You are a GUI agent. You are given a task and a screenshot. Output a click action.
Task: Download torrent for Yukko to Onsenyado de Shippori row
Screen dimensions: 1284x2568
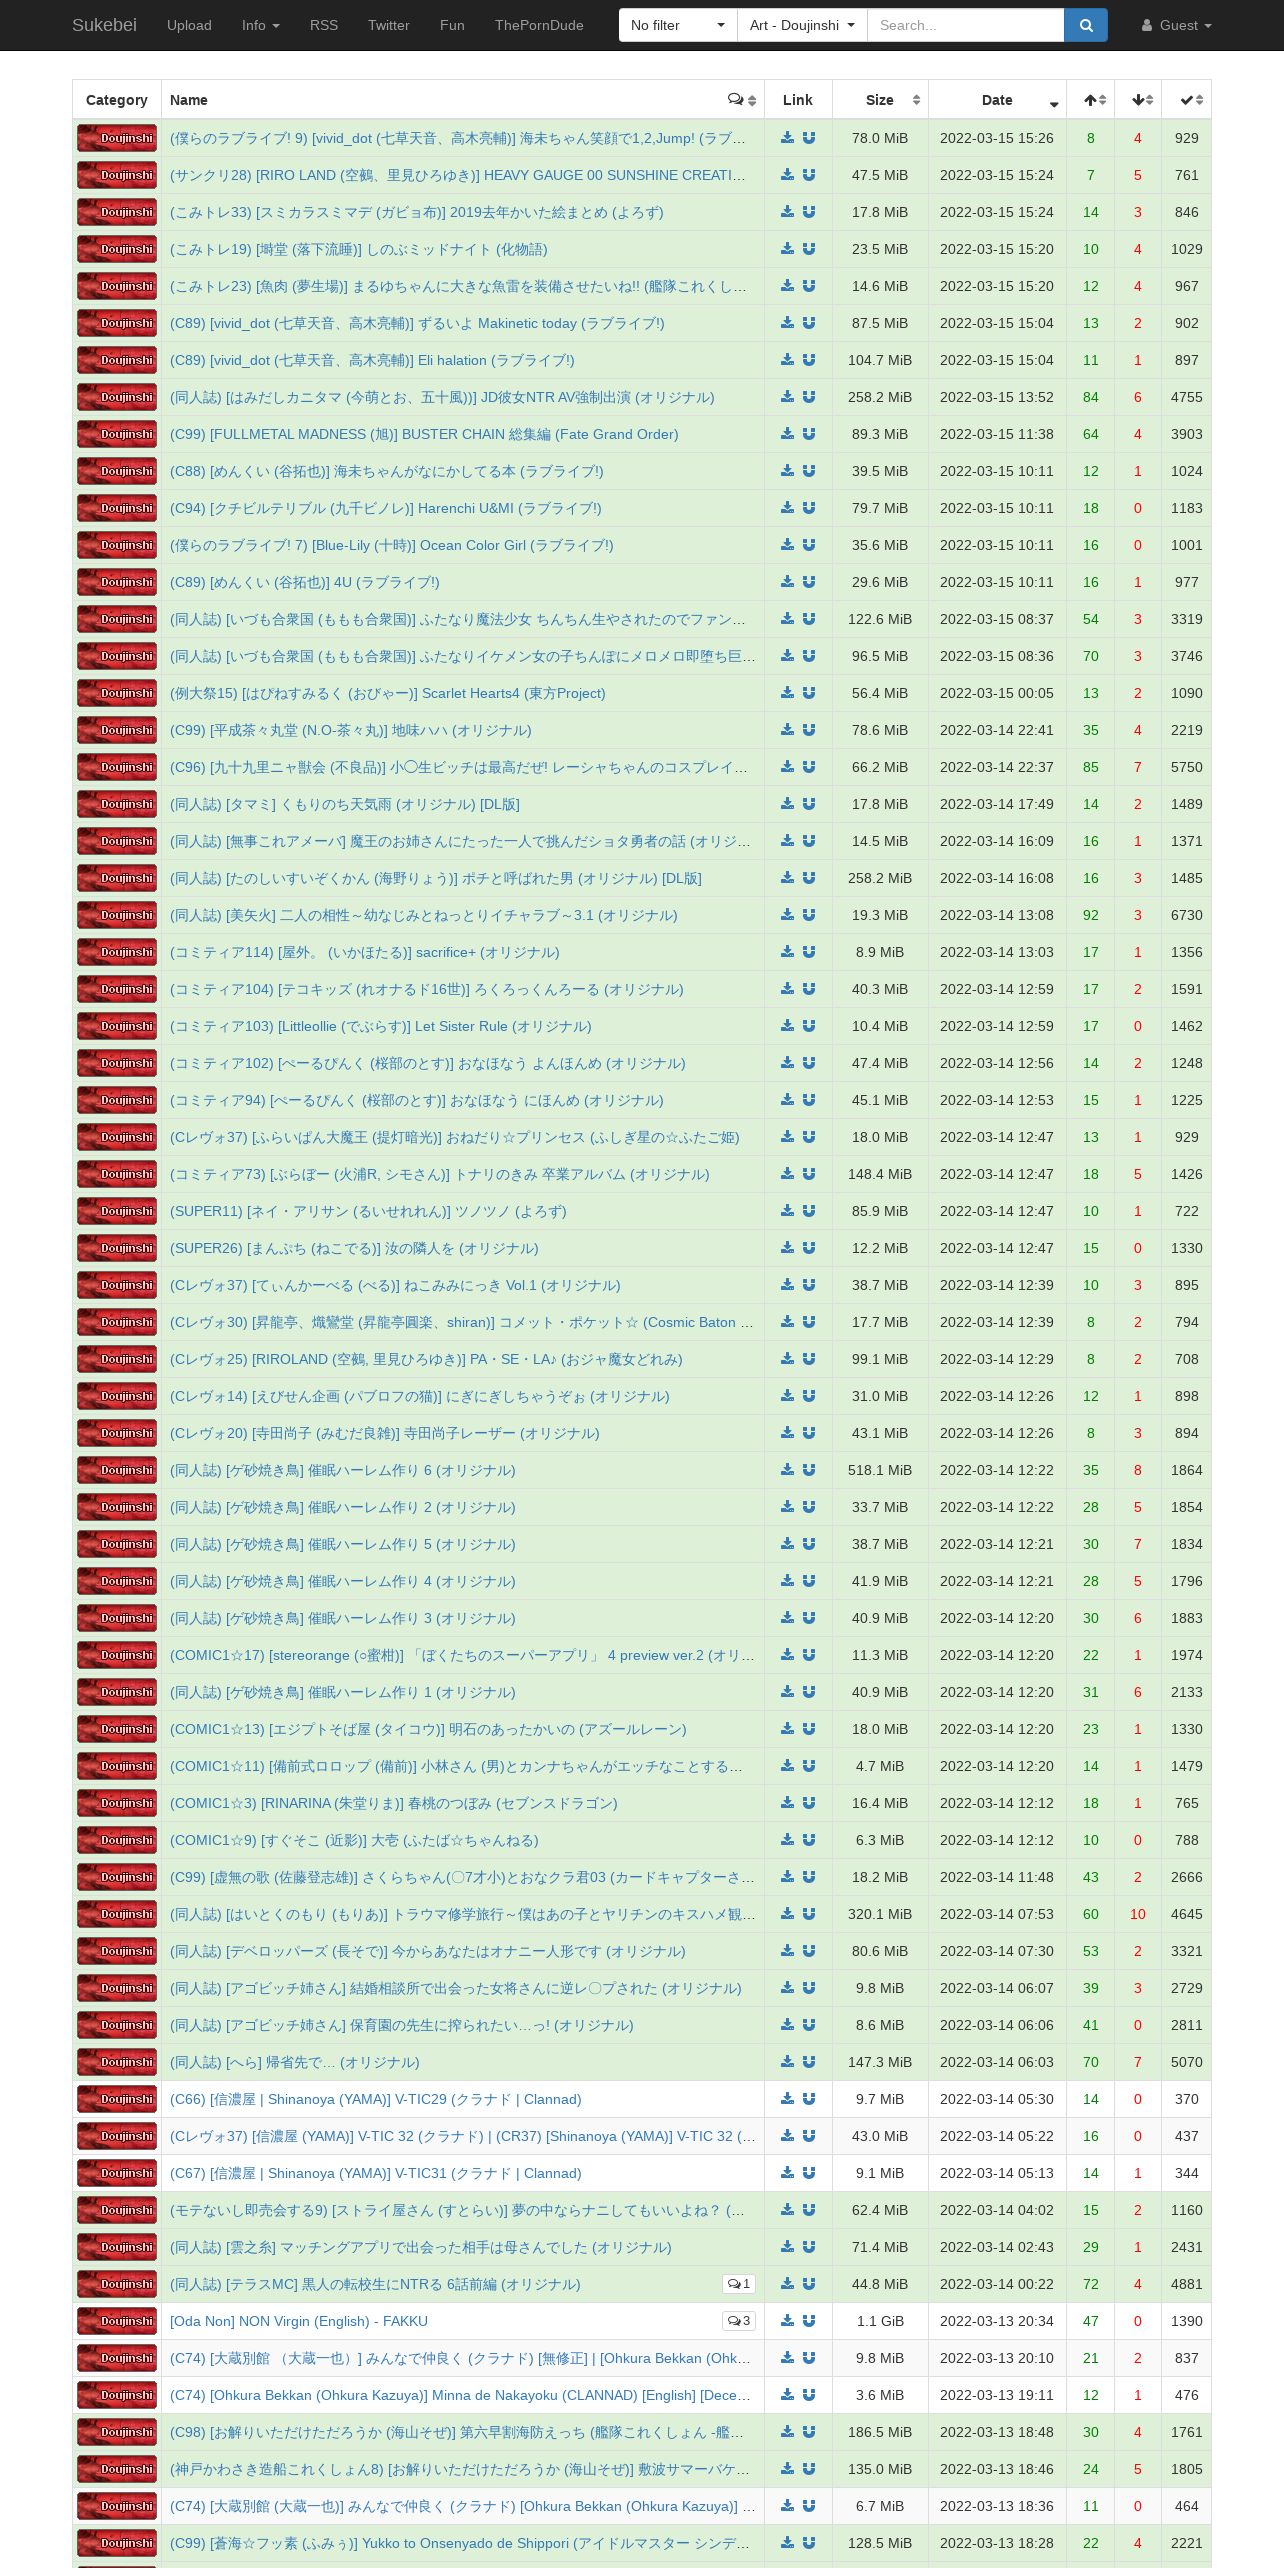787,2543
